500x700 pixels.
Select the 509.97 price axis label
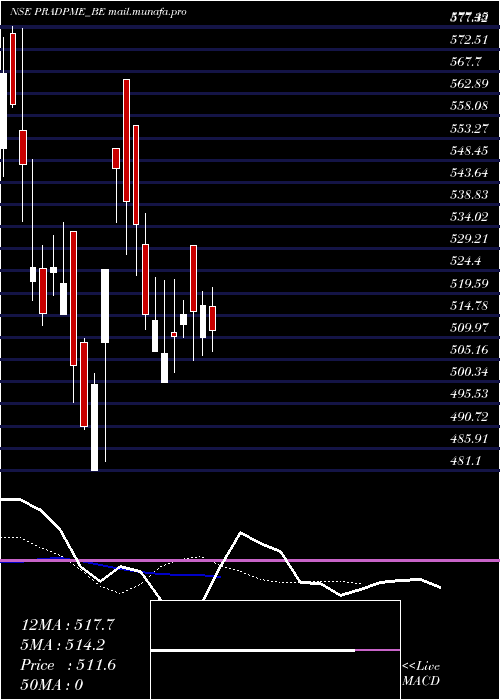pos(468,328)
